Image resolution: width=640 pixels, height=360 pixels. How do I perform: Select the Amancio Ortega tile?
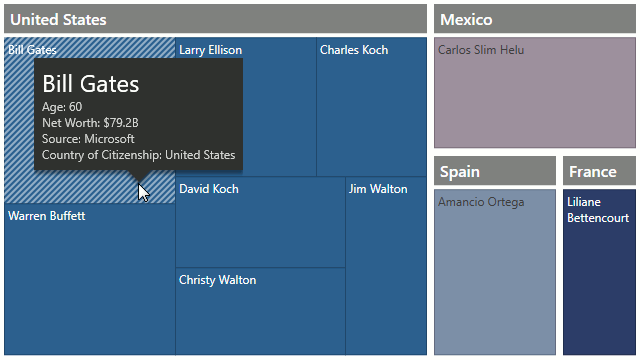495,272
